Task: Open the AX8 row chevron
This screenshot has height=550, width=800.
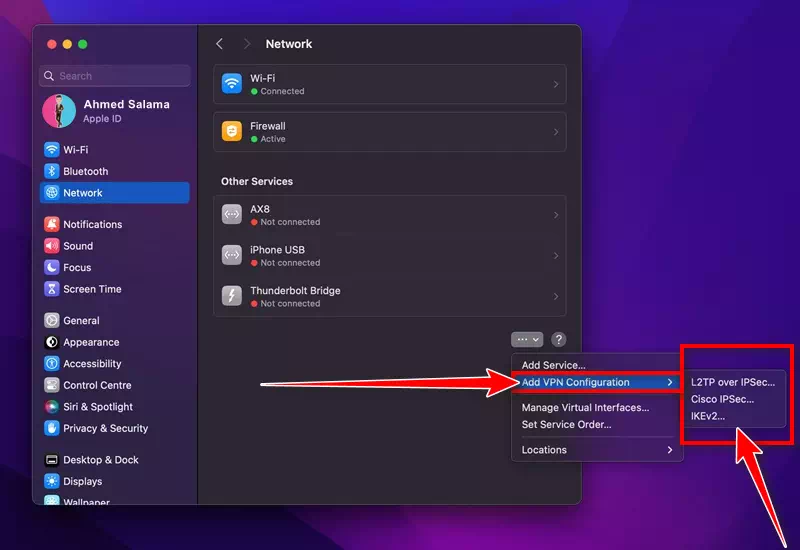Action: [556, 215]
